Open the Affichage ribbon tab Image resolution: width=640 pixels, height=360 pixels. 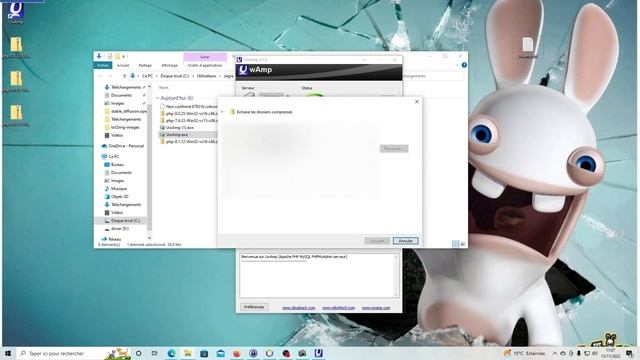tap(169, 65)
